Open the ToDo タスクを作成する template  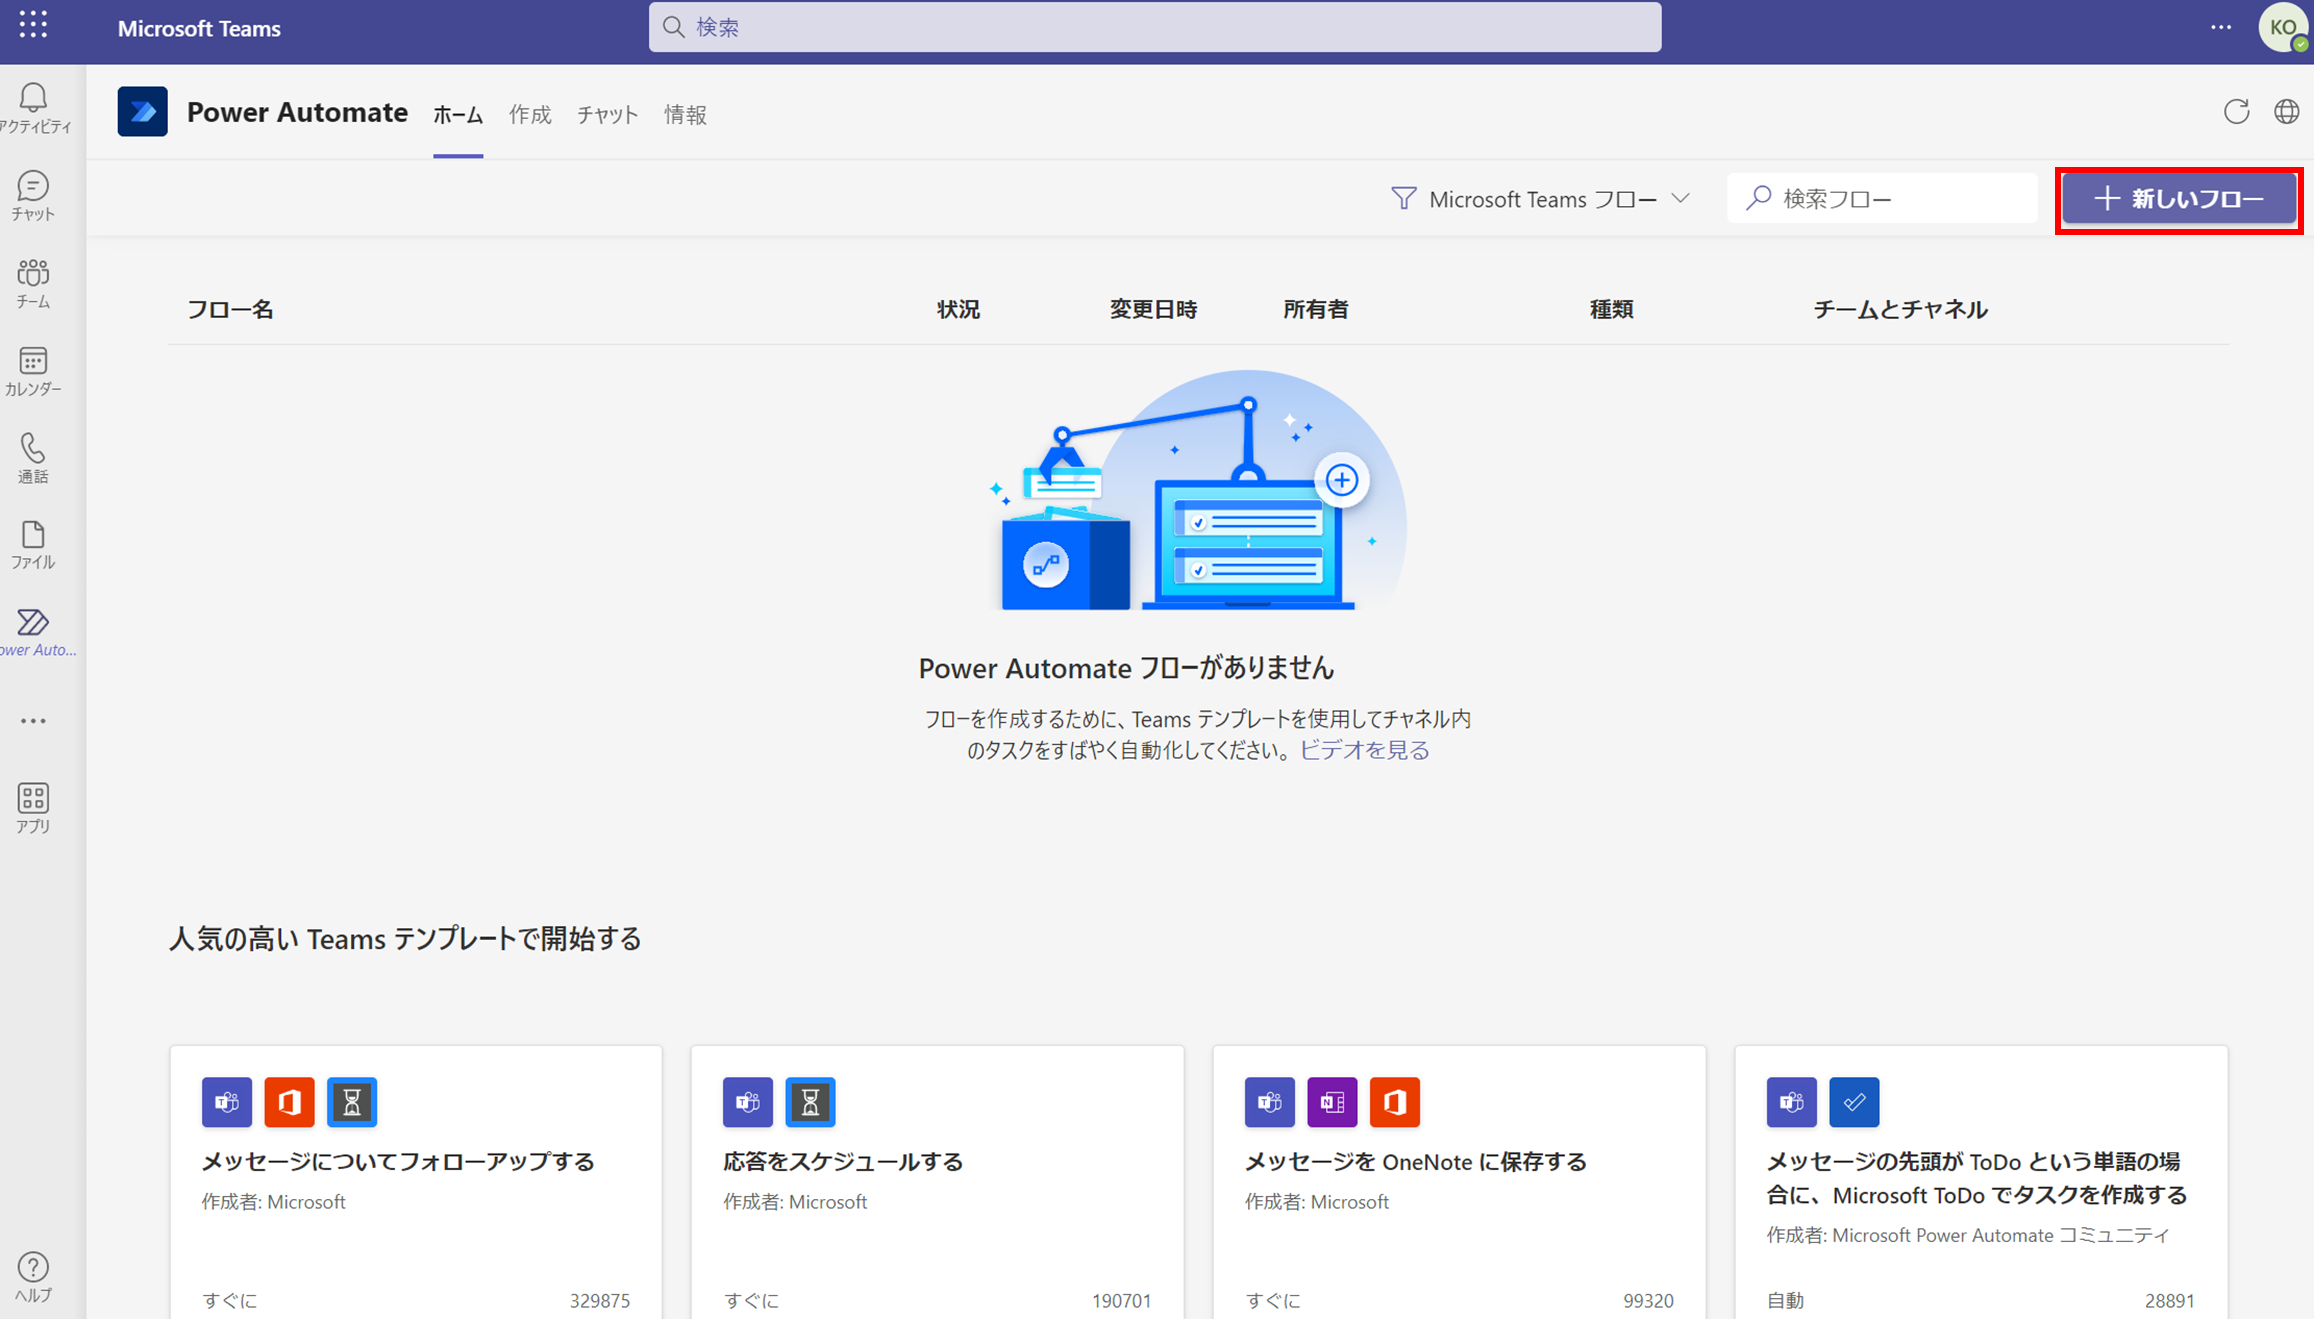pyautogui.click(x=1977, y=1178)
